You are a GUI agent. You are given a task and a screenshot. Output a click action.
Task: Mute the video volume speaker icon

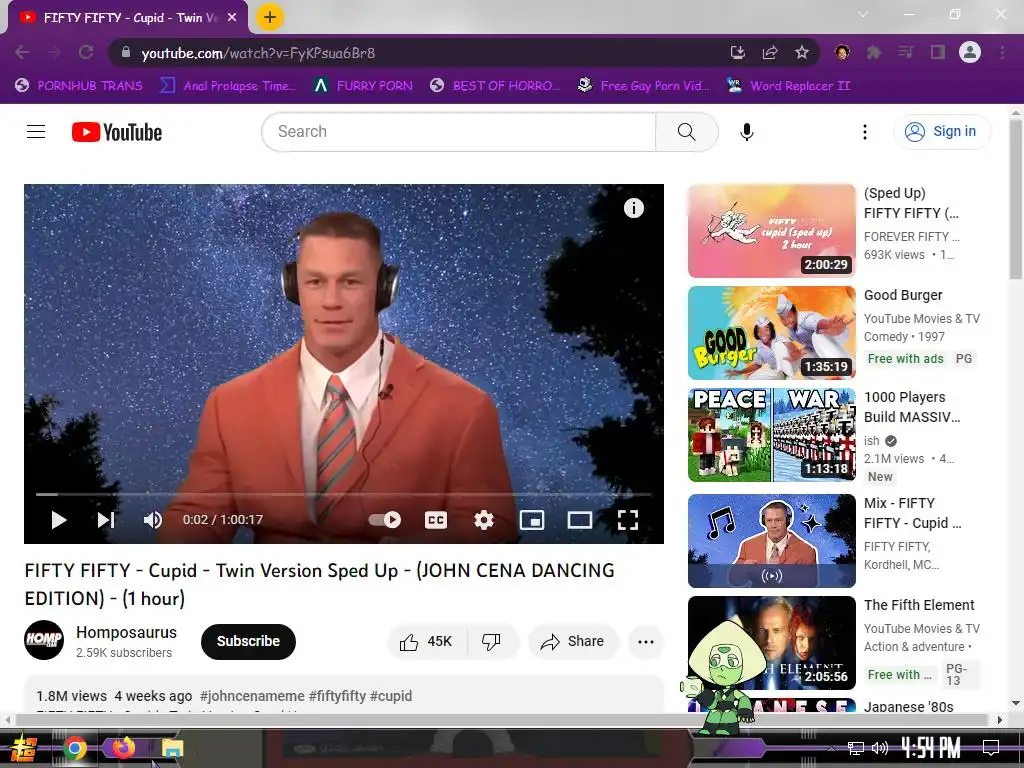click(x=153, y=520)
